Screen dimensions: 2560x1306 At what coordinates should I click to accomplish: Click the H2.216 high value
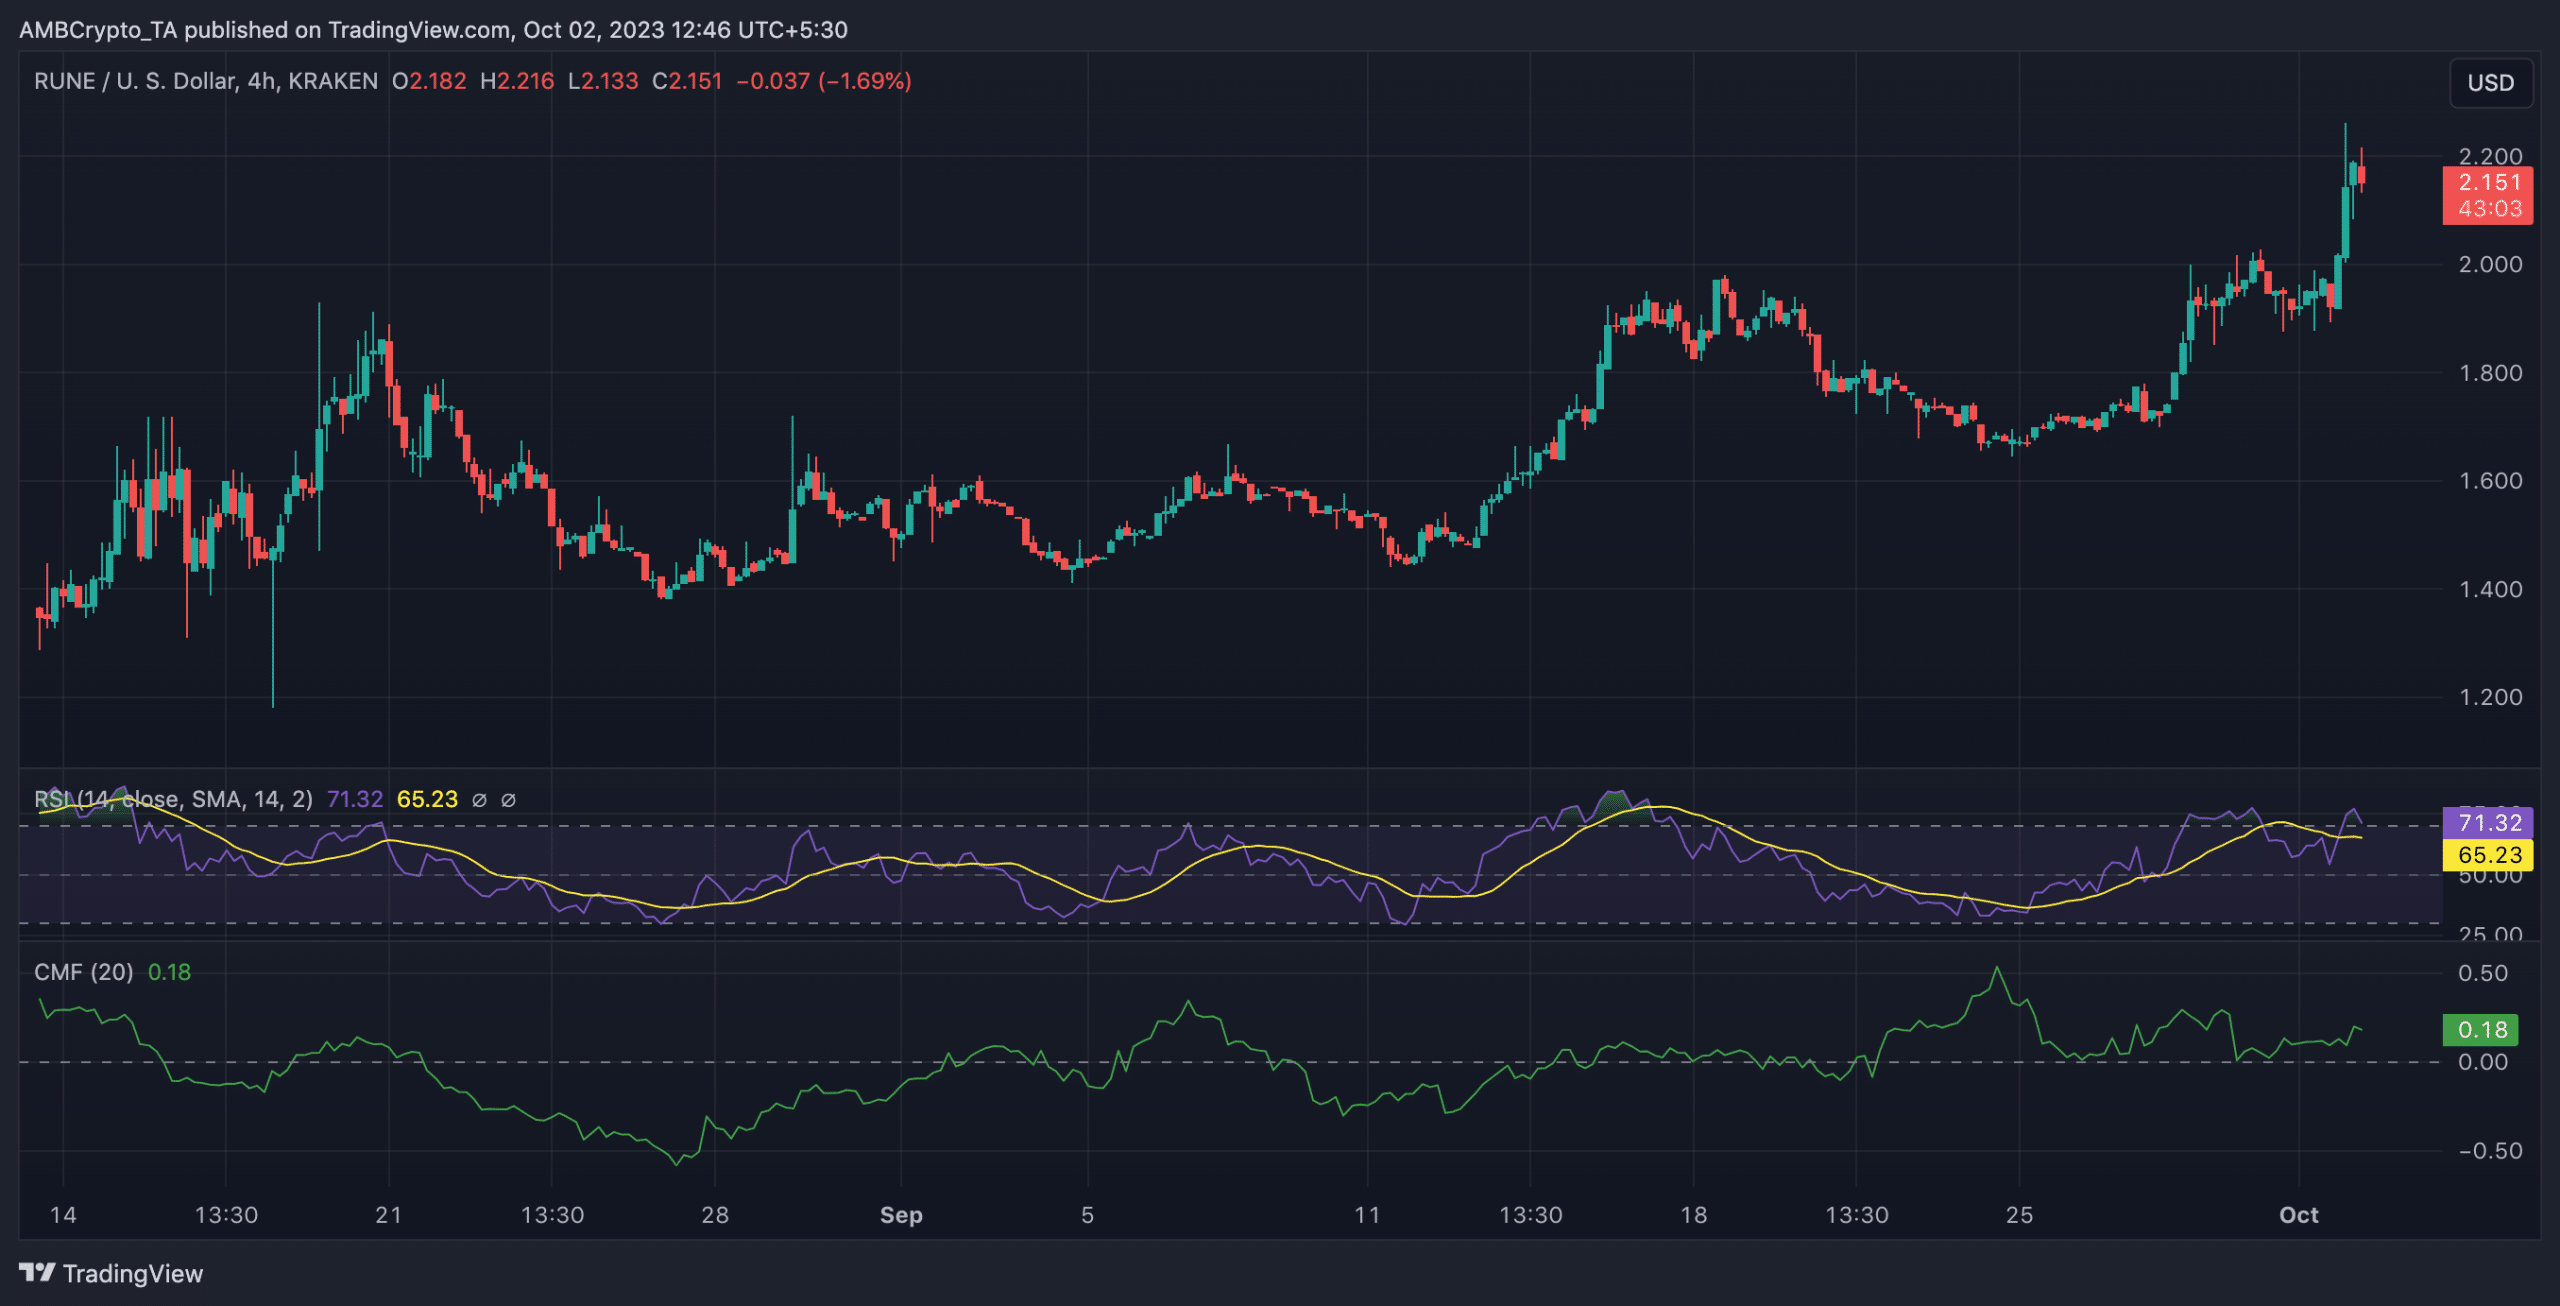(517, 81)
